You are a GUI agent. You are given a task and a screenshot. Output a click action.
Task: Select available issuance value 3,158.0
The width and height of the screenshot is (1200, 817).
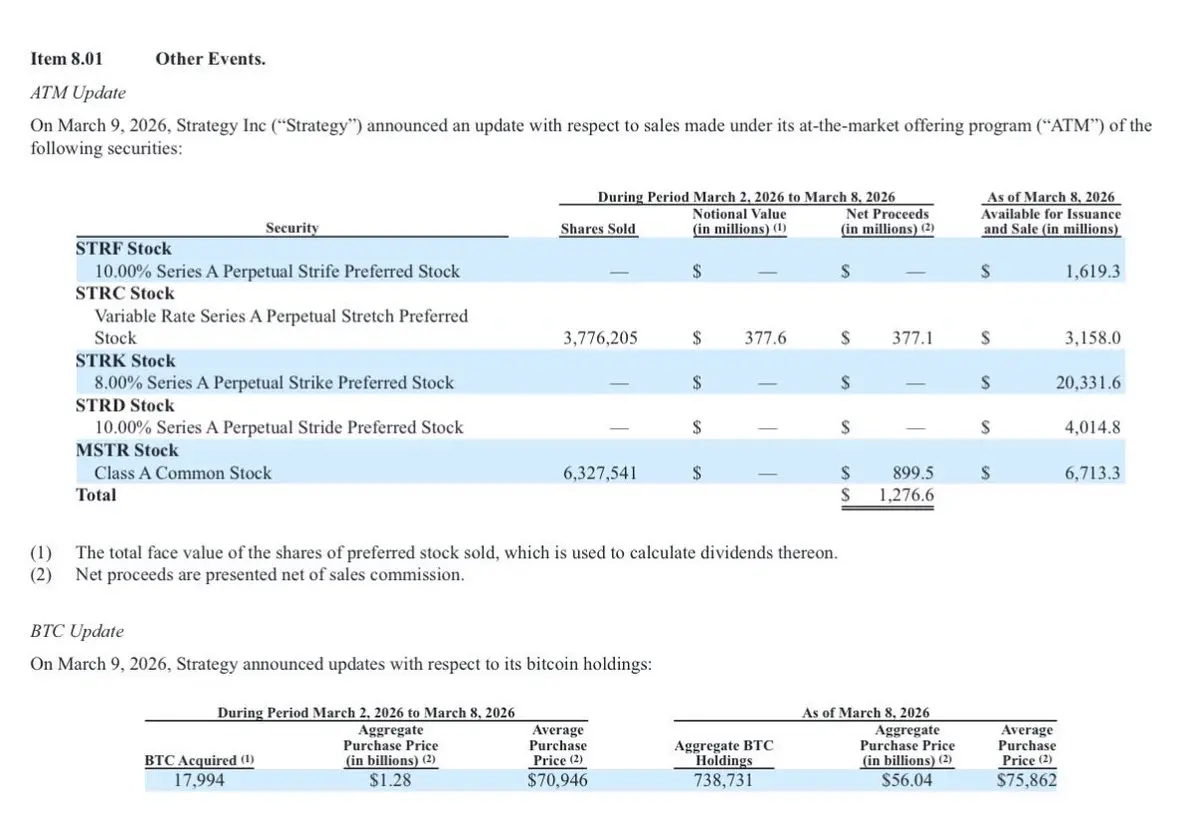(x=1093, y=338)
